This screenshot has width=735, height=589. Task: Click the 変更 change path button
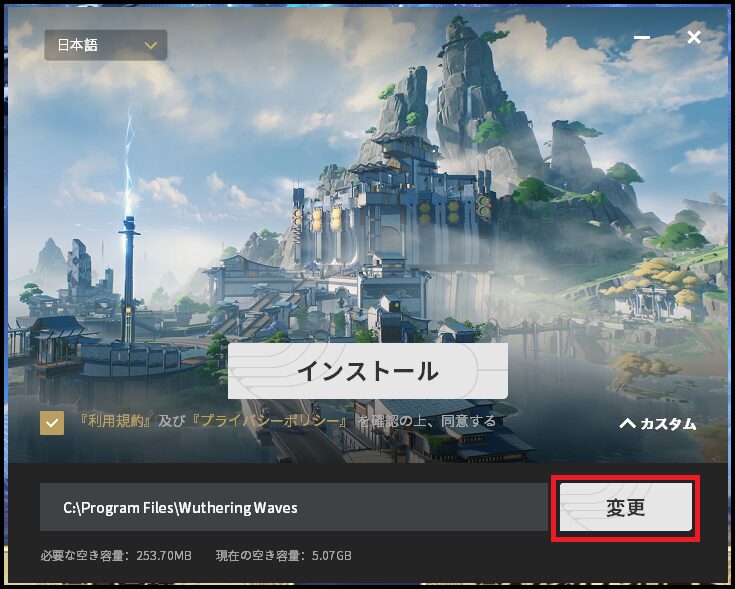click(x=626, y=507)
